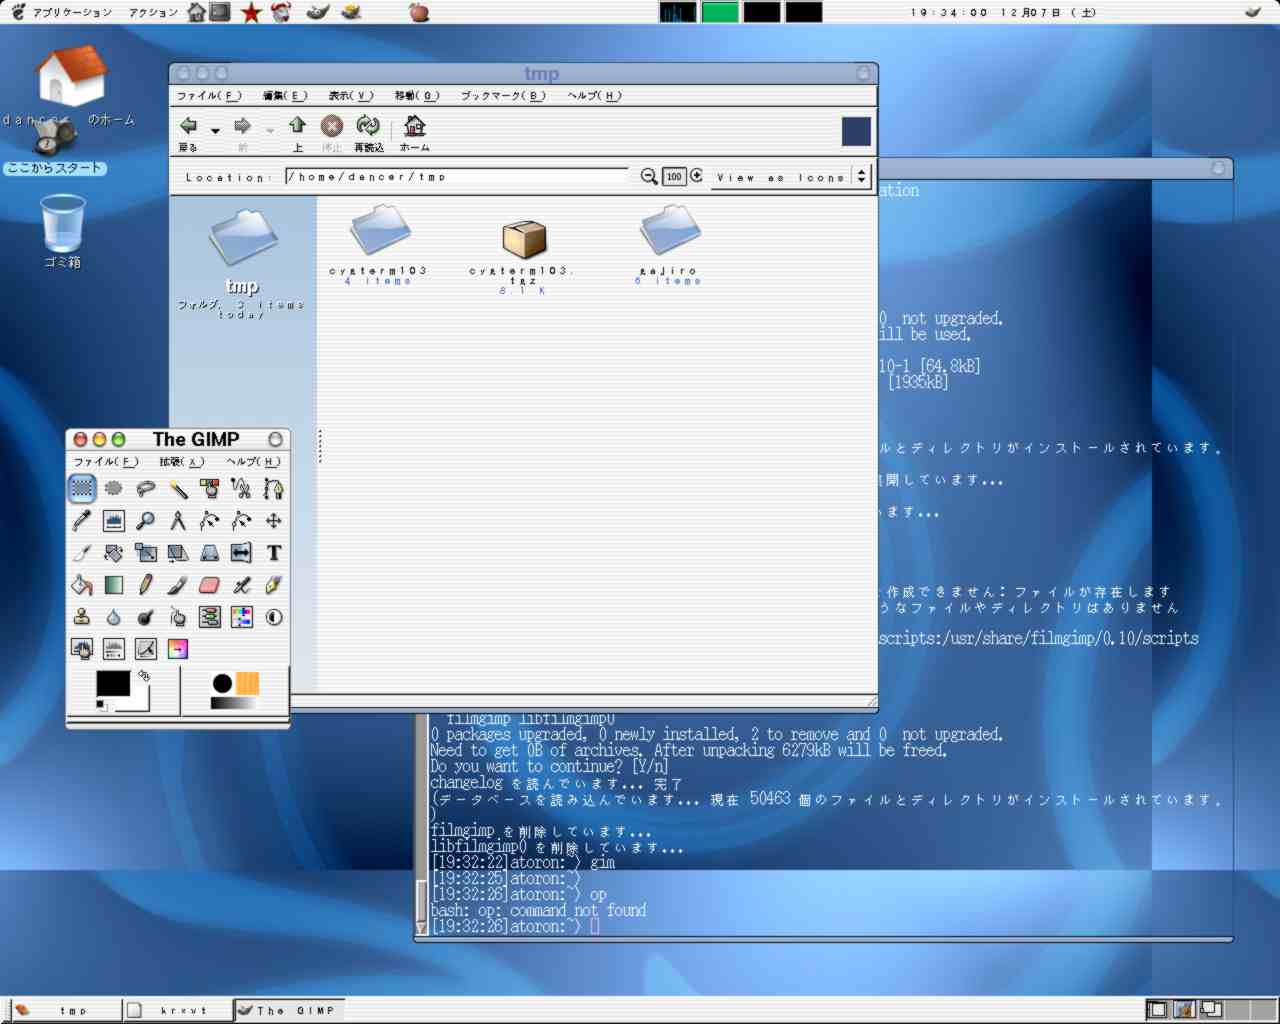
Task: Select the Ellipse Select tool in GIMP
Action: (114, 488)
